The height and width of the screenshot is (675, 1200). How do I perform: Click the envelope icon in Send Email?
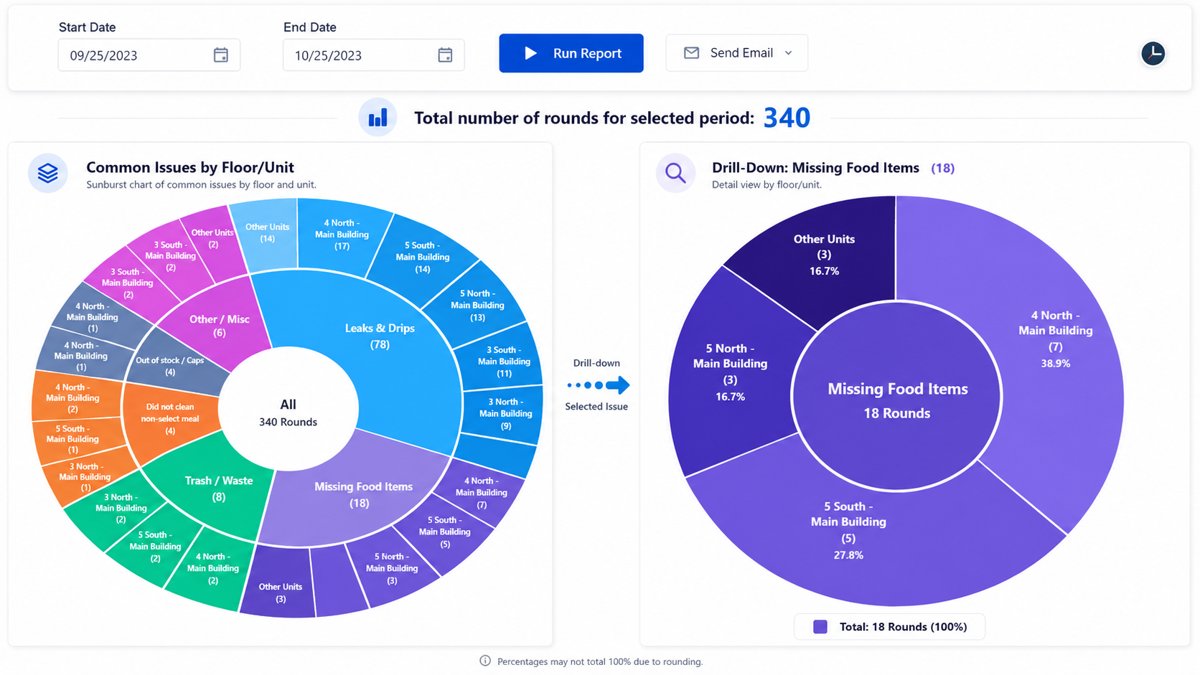pos(691,53)
